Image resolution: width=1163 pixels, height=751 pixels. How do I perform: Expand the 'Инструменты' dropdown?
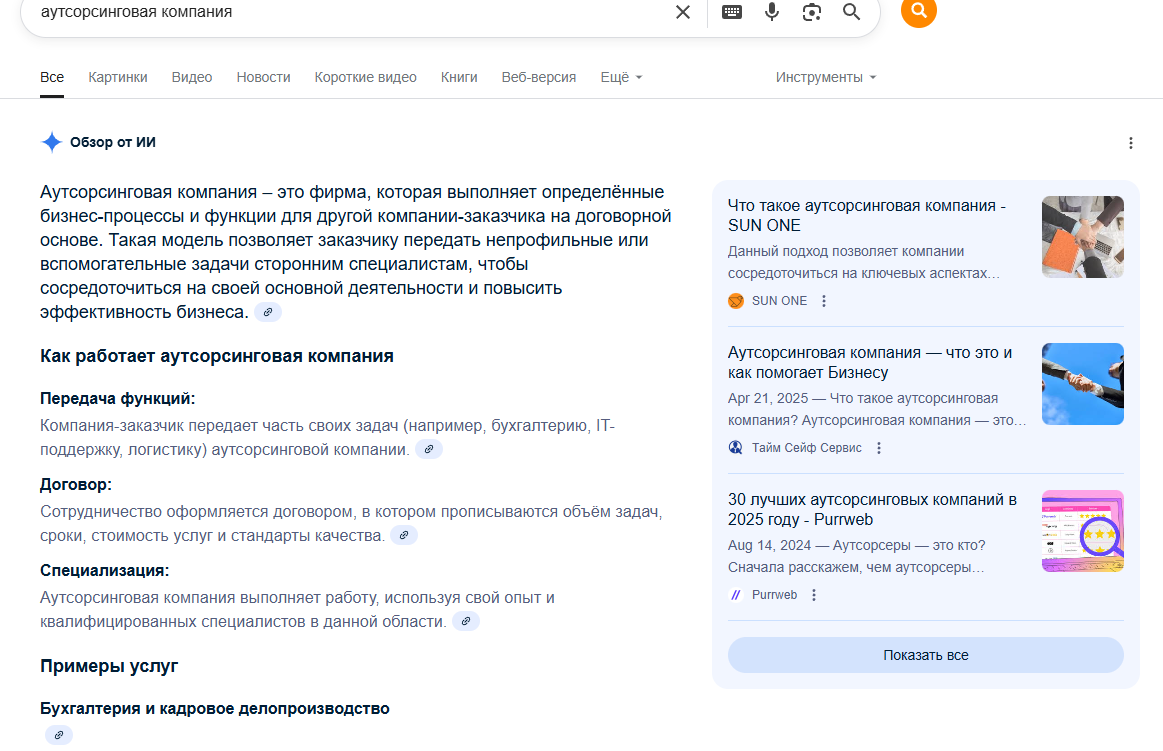click(826, 77)
